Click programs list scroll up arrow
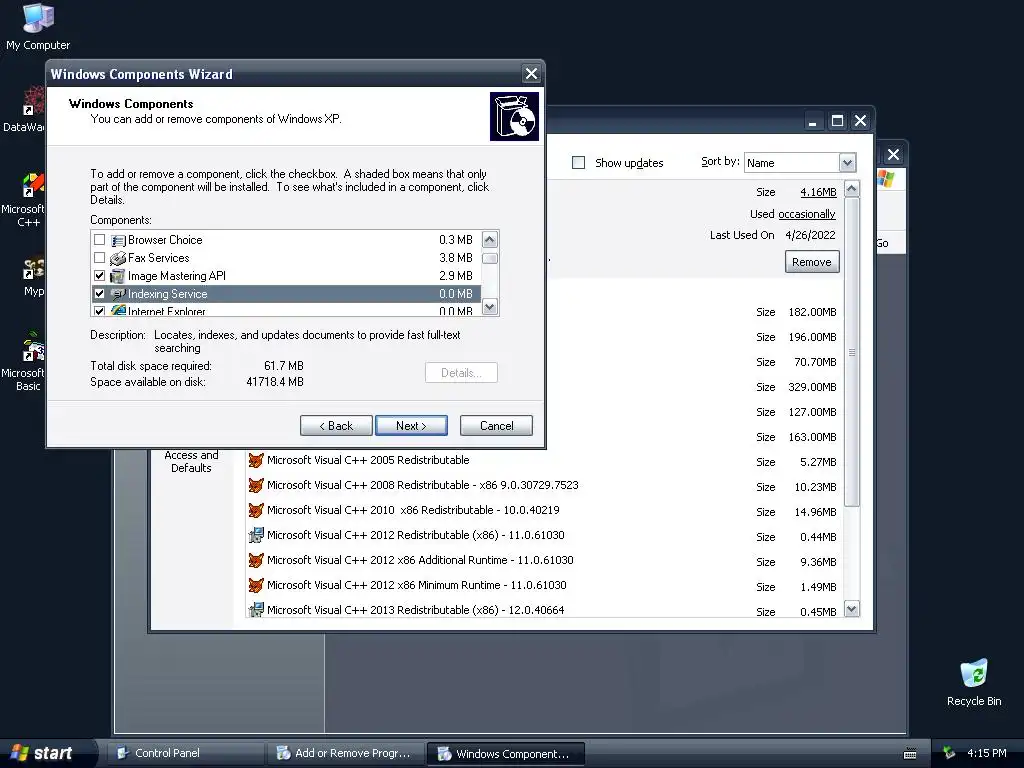Viewport: 1024px width, 768px height. coord(852,189)
